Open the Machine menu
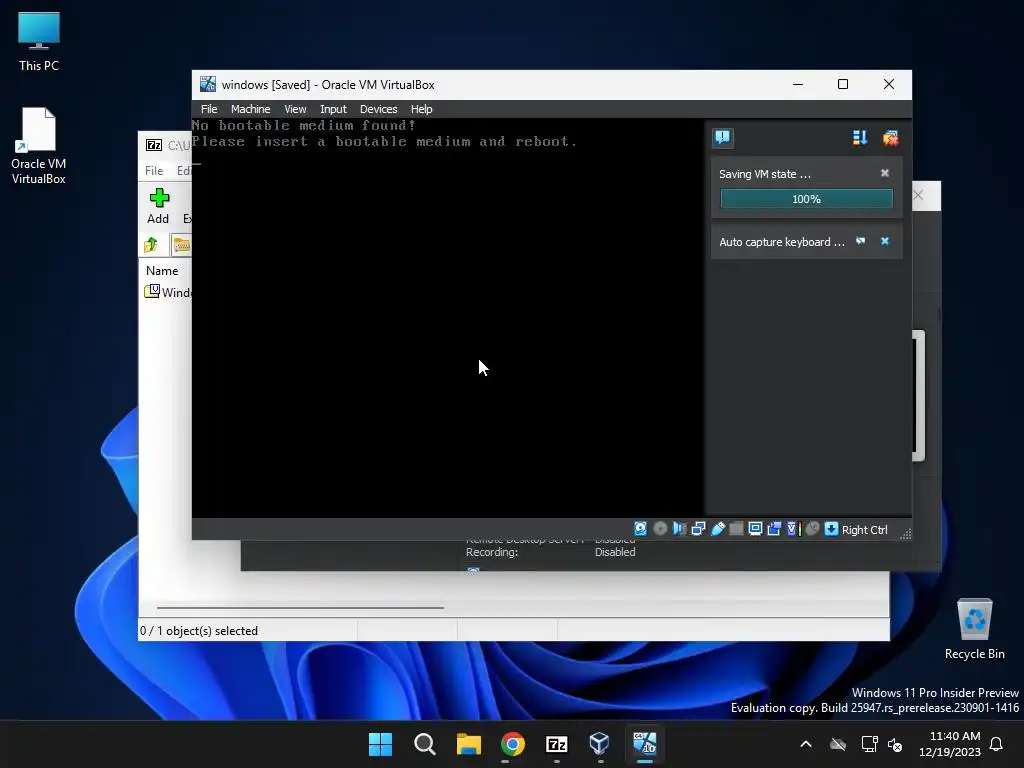Screen dimensions: 1024x768 click(250, 109)
